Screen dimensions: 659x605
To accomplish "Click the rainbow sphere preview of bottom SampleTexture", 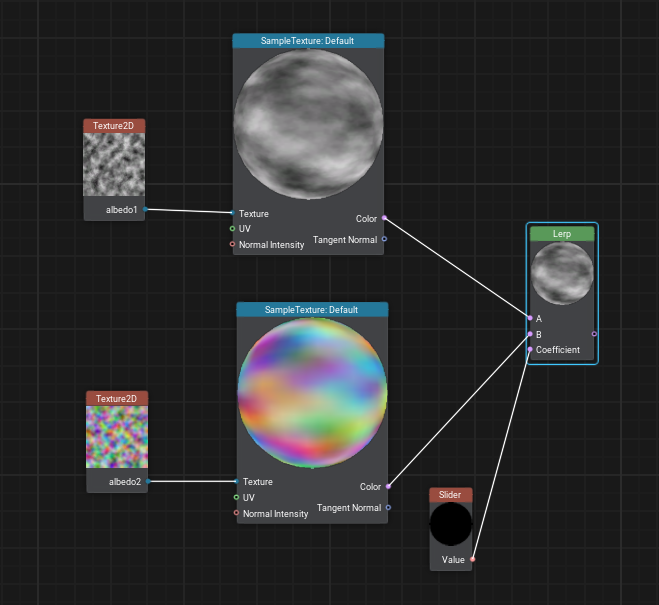I will tap(312, 393).
